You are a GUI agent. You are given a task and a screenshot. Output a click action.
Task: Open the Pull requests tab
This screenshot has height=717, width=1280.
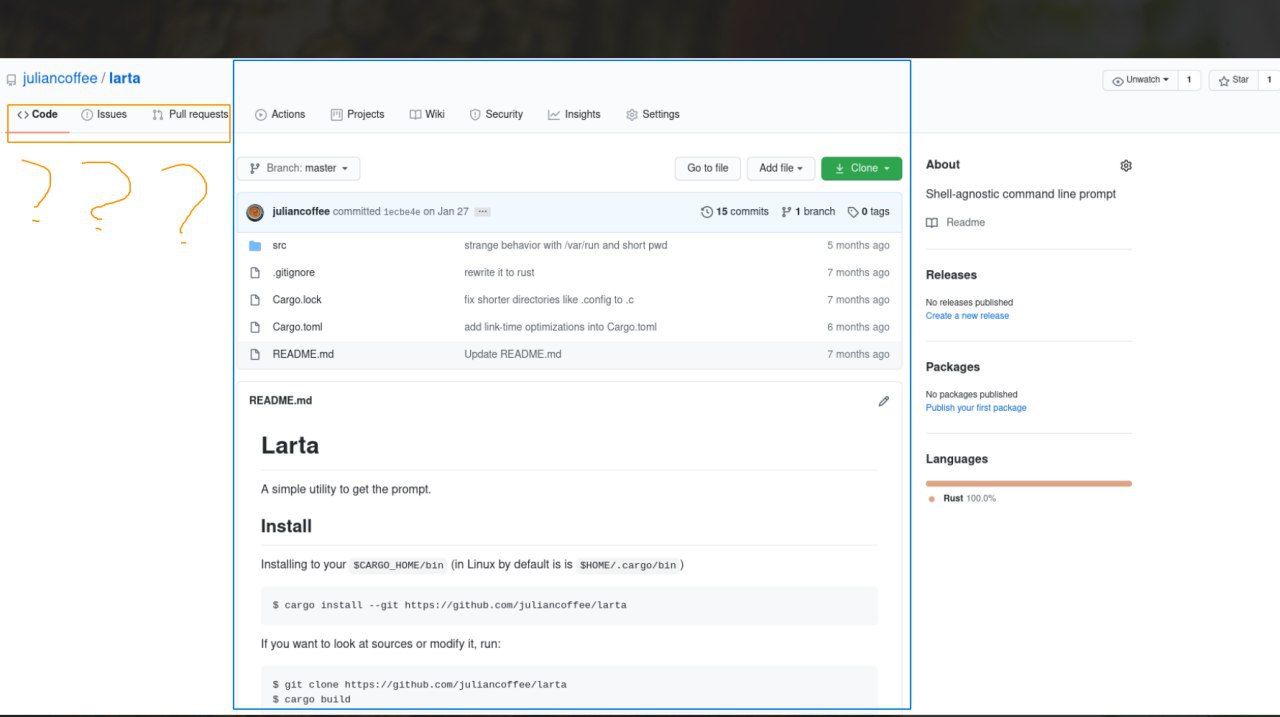point(190,114)
